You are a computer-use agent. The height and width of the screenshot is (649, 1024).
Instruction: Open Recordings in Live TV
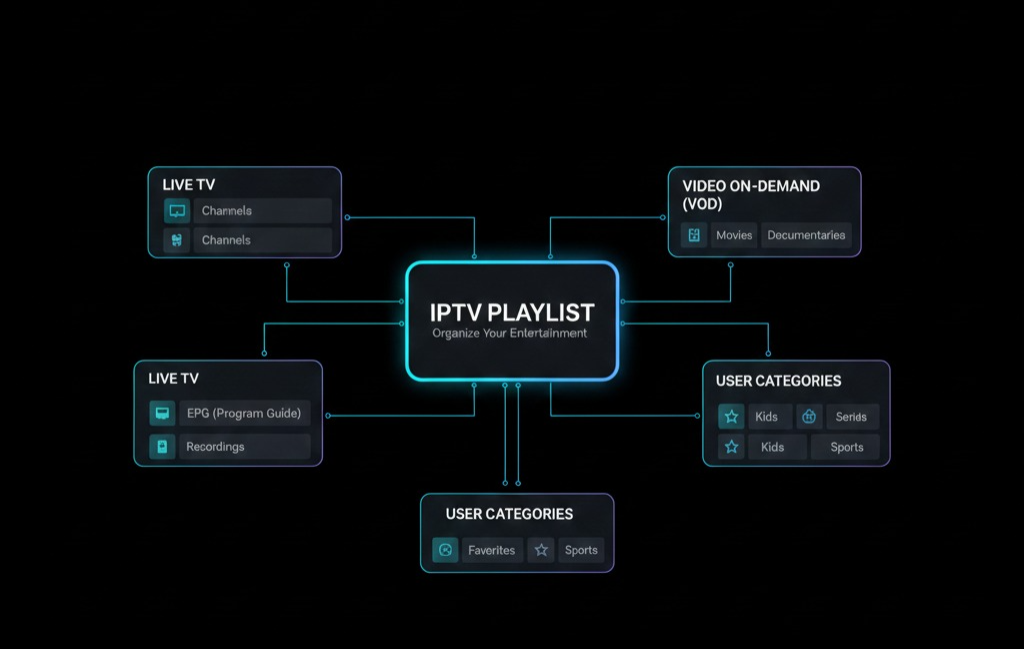pyautogui.click(x=245, y=447)
